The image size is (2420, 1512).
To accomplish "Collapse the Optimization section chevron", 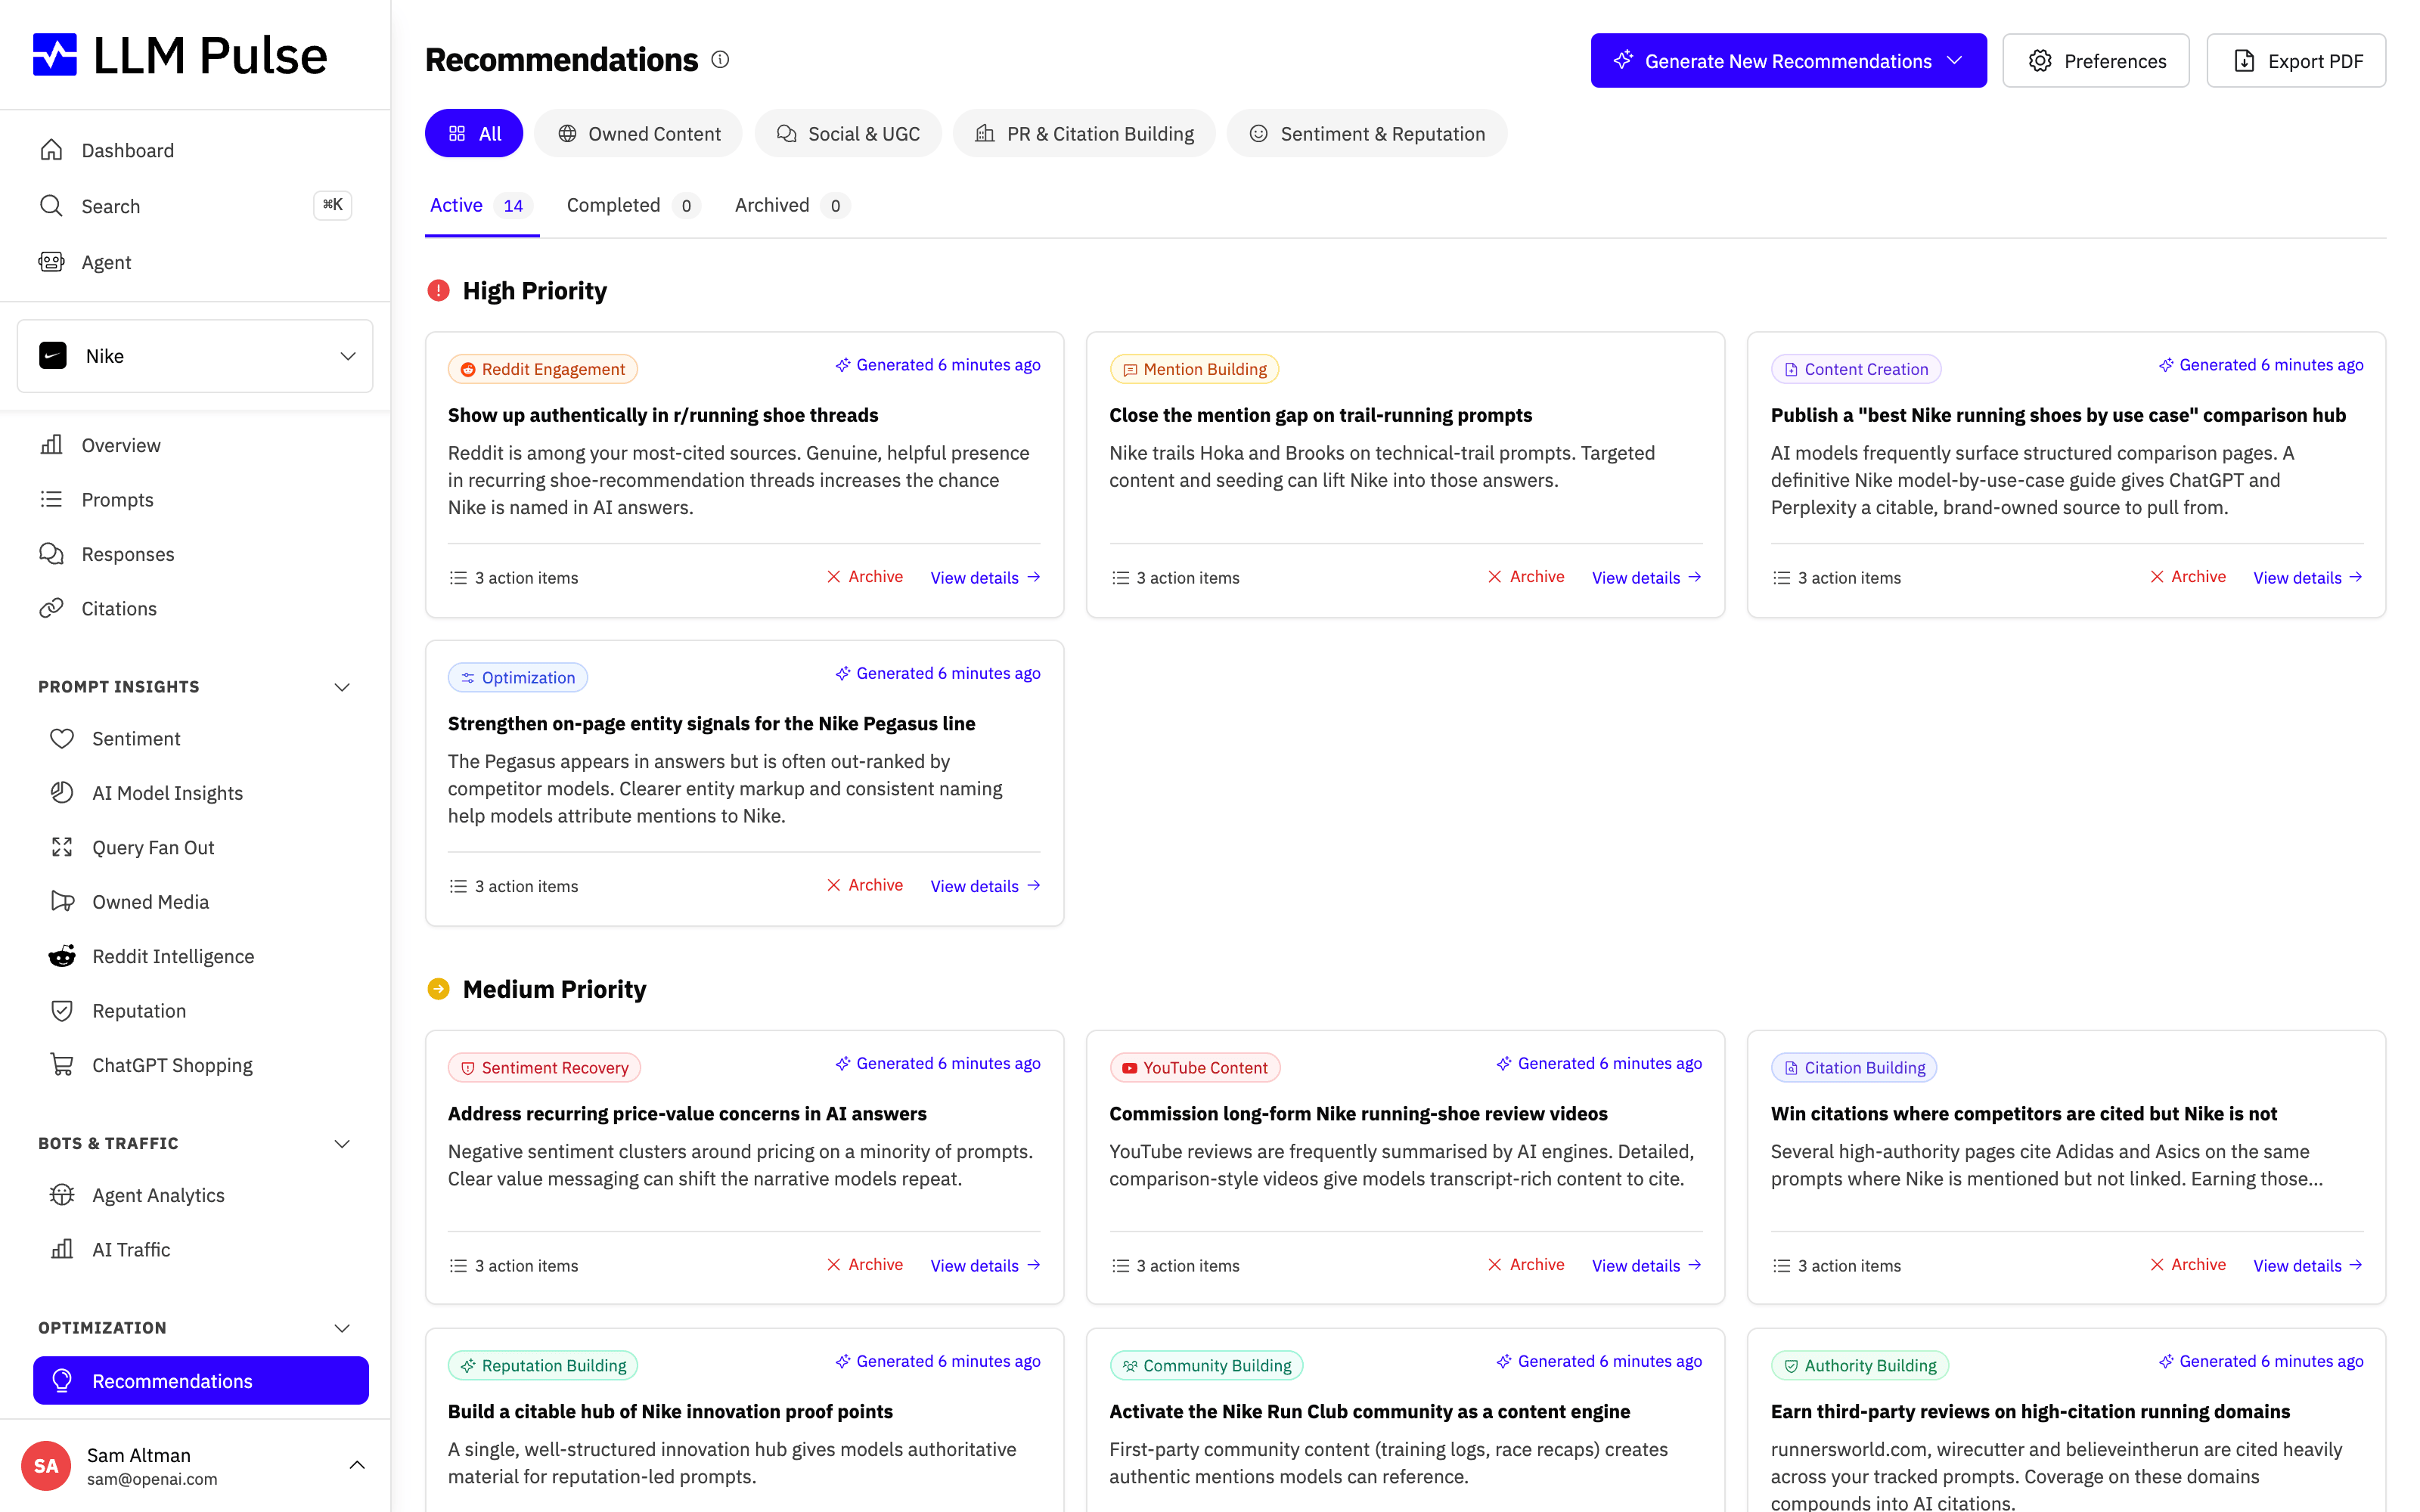I will pyautogui.click(x=342, y=1328).
